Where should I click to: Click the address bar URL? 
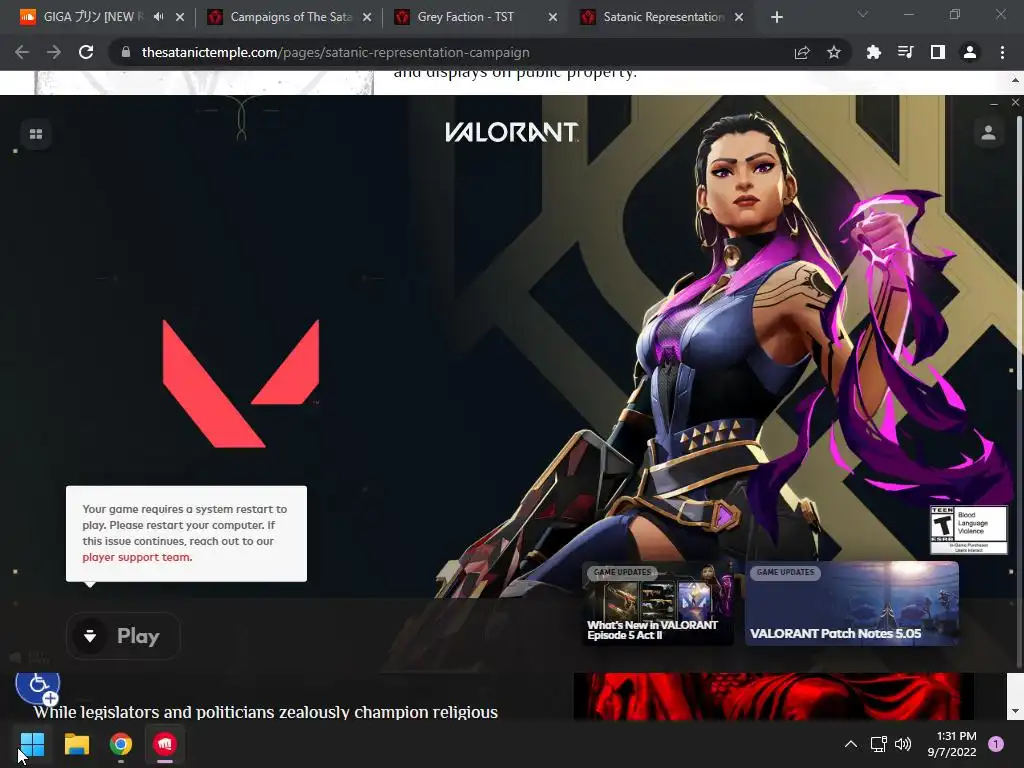[x=336, y=52]
